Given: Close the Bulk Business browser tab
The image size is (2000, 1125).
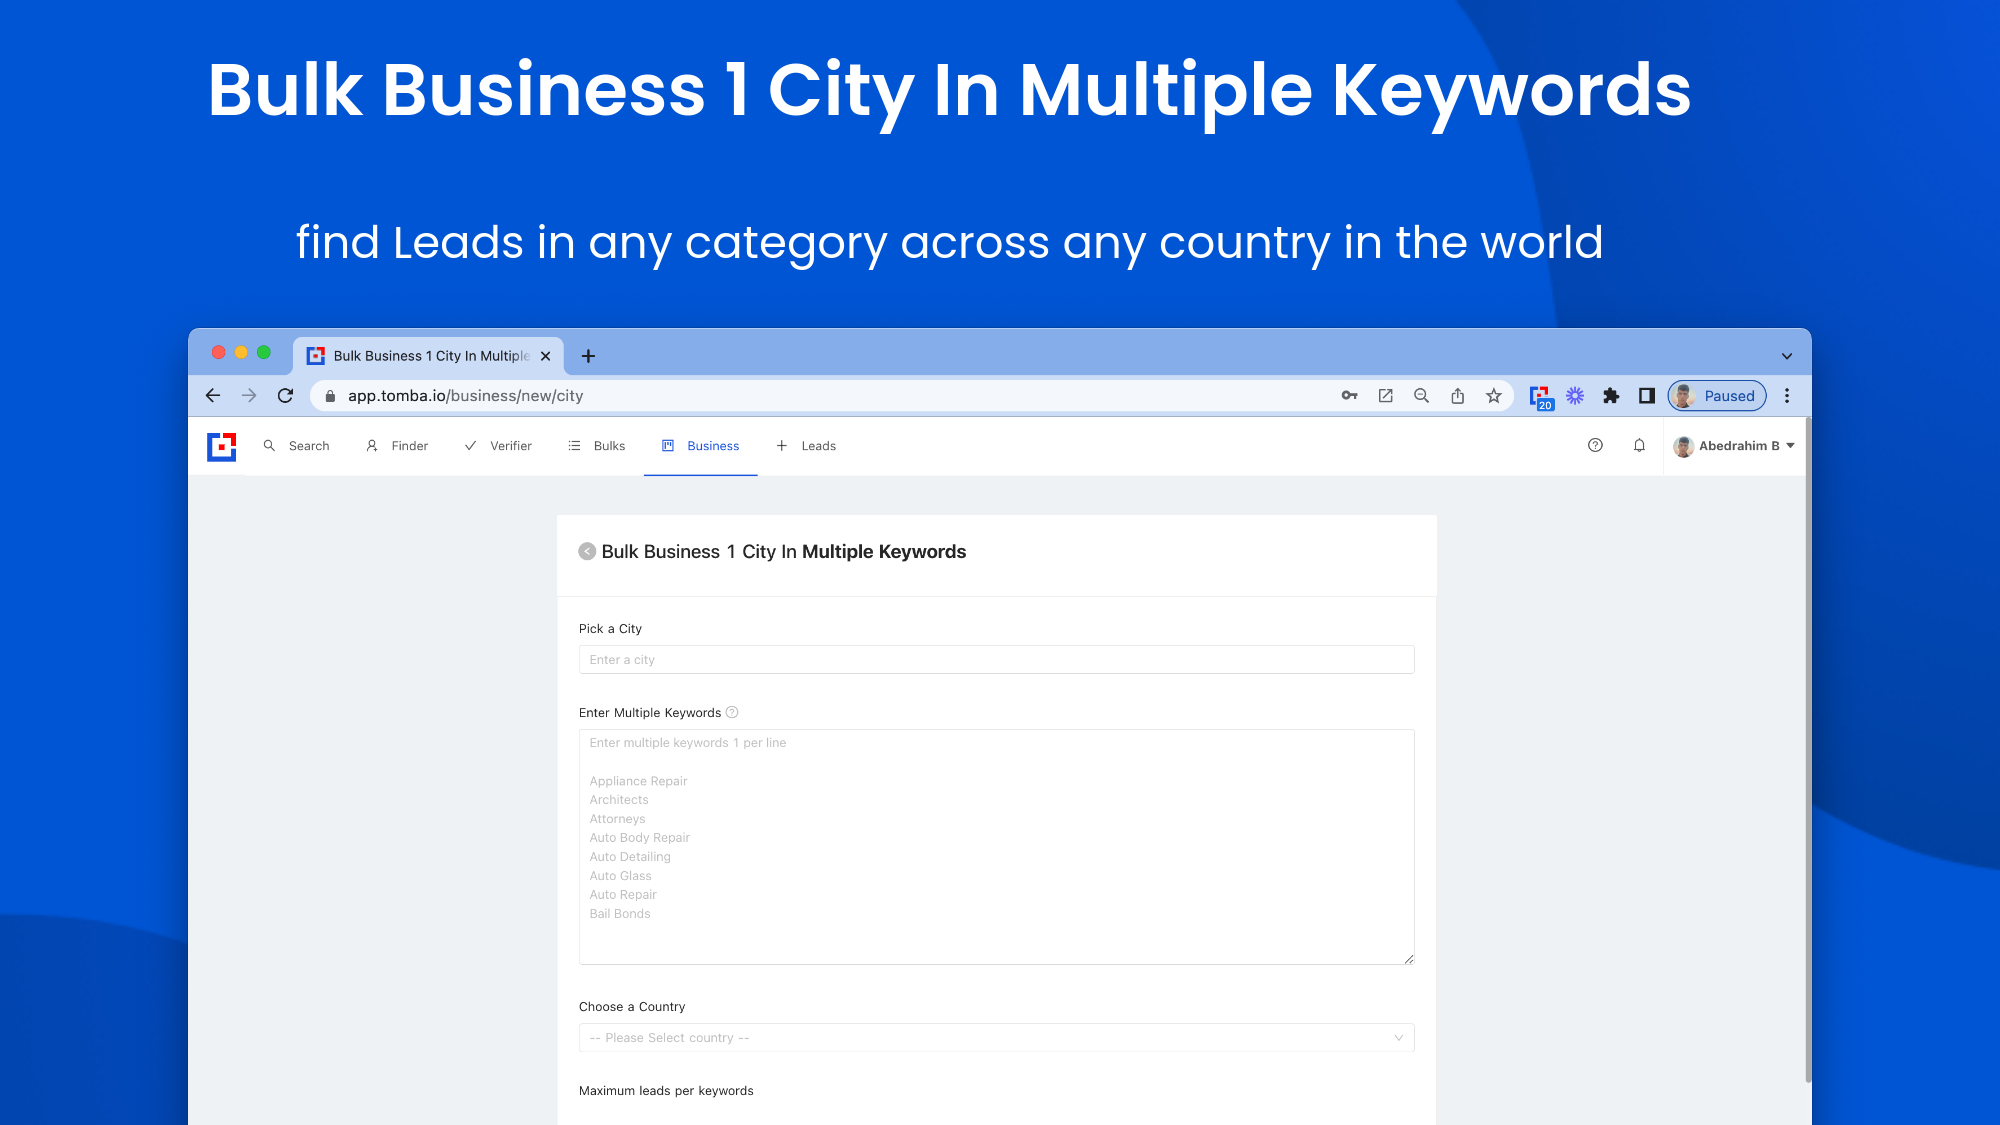Looking at the screenshot, I should coord(545,356).
